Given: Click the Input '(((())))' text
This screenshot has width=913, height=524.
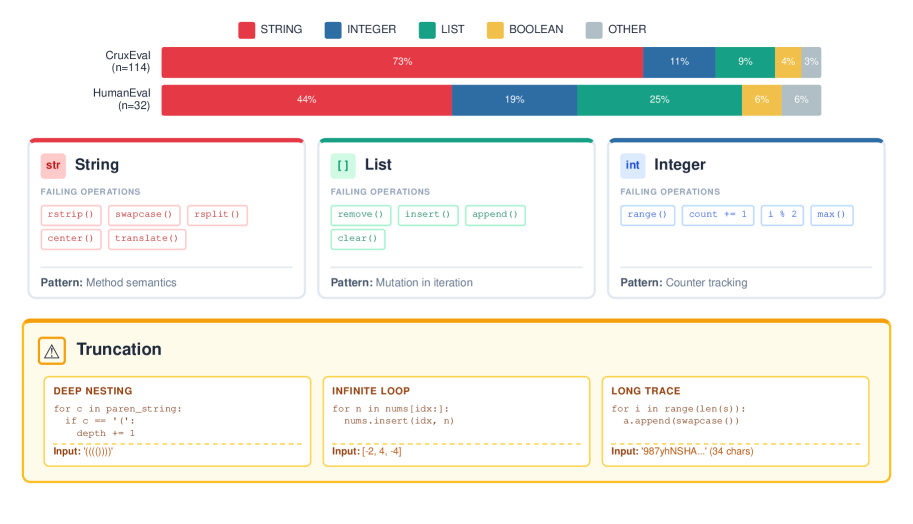Looking at the screenshot, I should (x=83, y=452).
